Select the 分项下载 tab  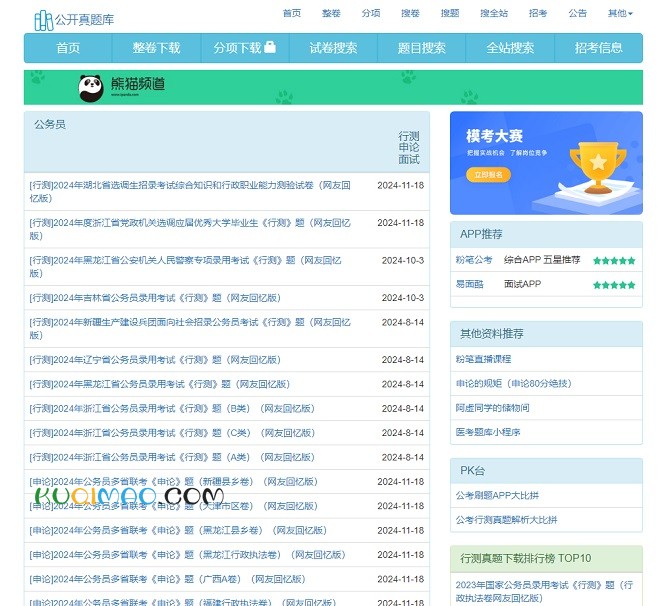point(245,48)
